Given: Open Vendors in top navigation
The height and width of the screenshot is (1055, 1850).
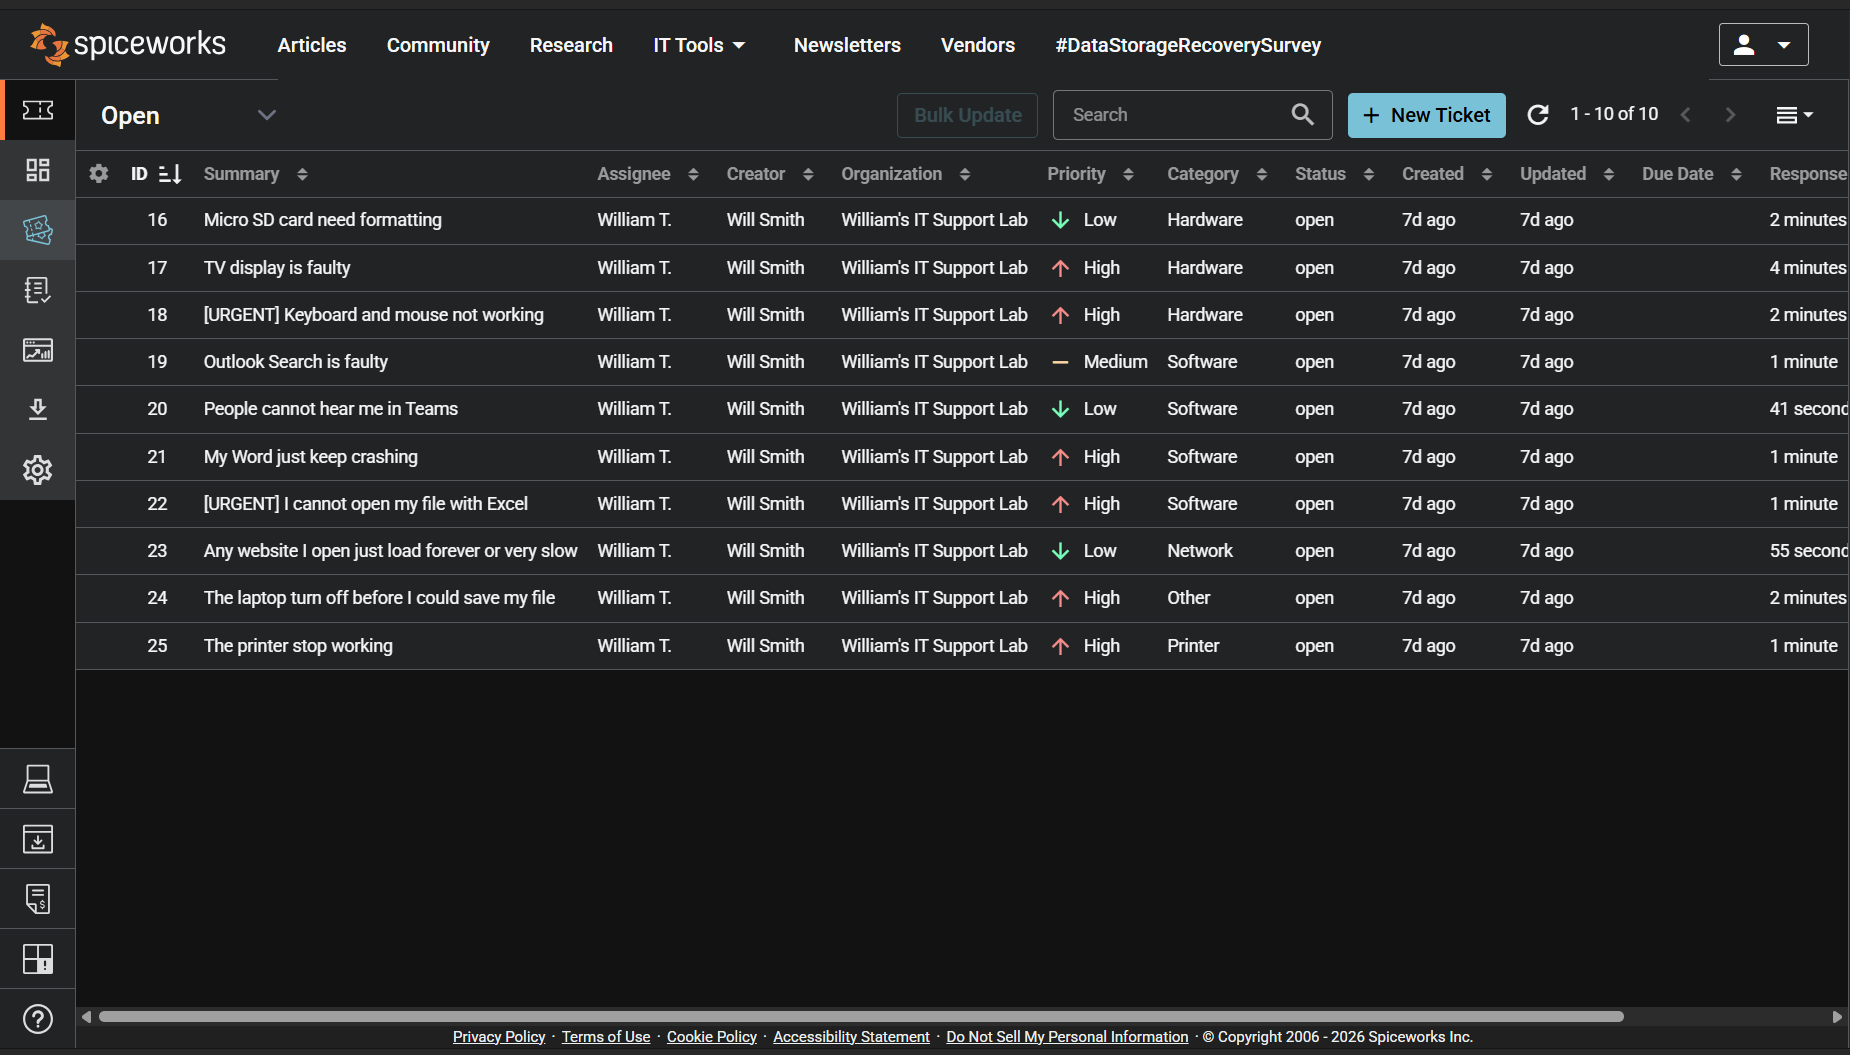Looking at the screenshot, I should pyautogui.click(x=977, y=45).
